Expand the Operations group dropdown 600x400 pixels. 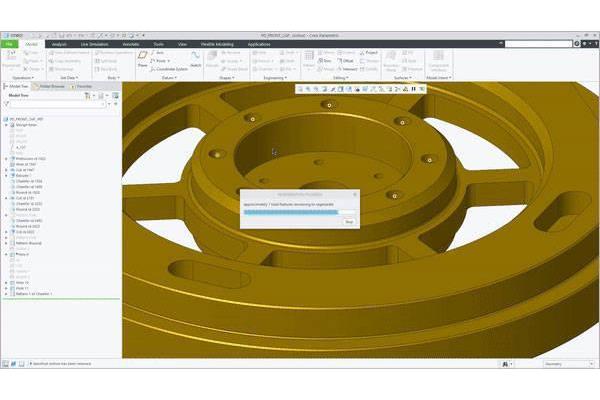point(23,78)
